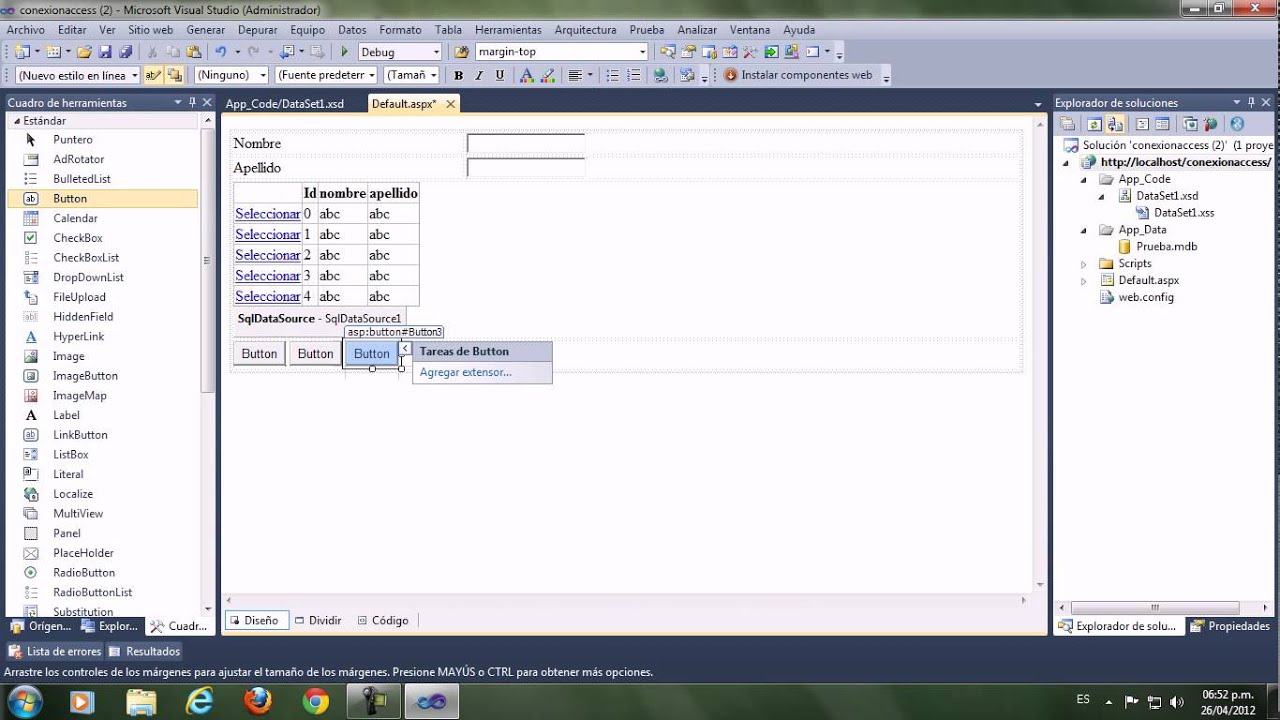Image resolution: width=1280 pixels, height=720 pixels.
Task: Click the Explorador de soluciones horizontal scrollbar
Action: click(x=1157, y=607)
